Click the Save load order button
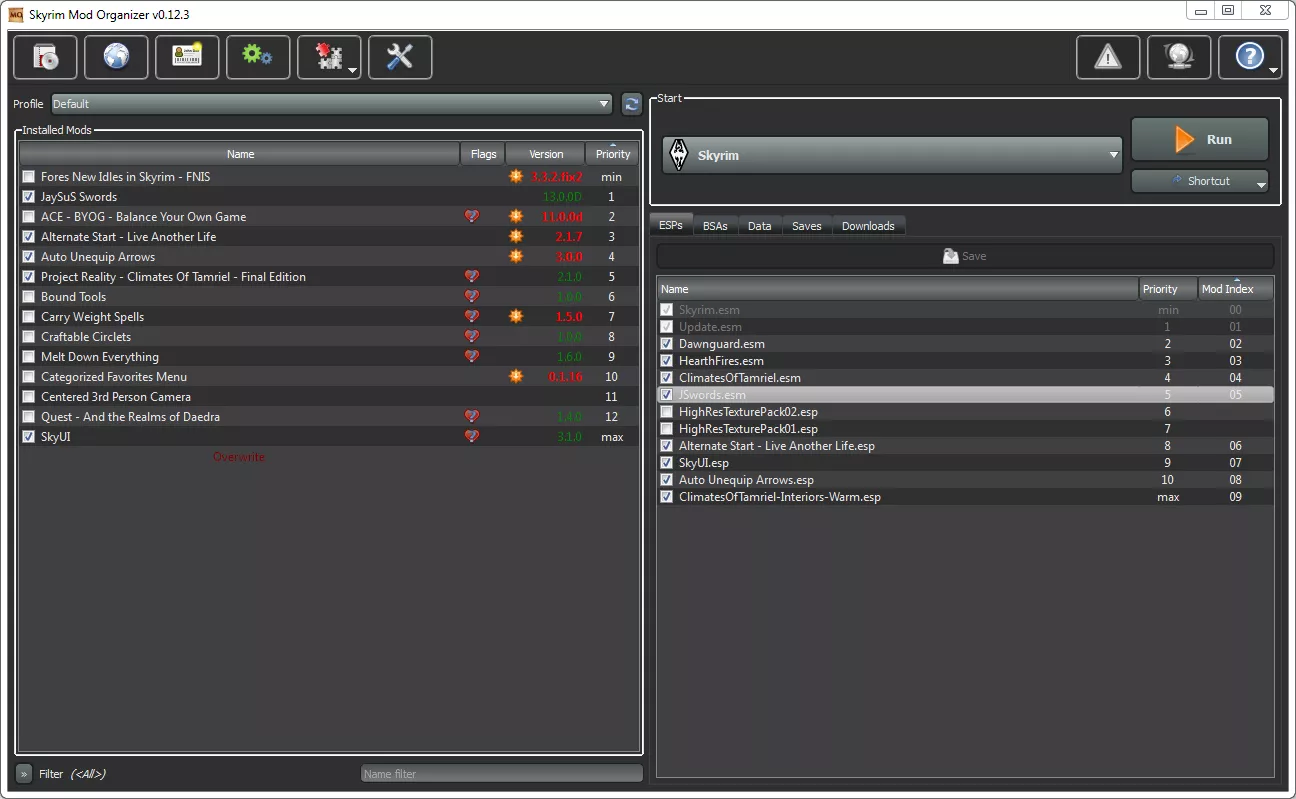The image size is (1296, 799). (x=965, y=256)
